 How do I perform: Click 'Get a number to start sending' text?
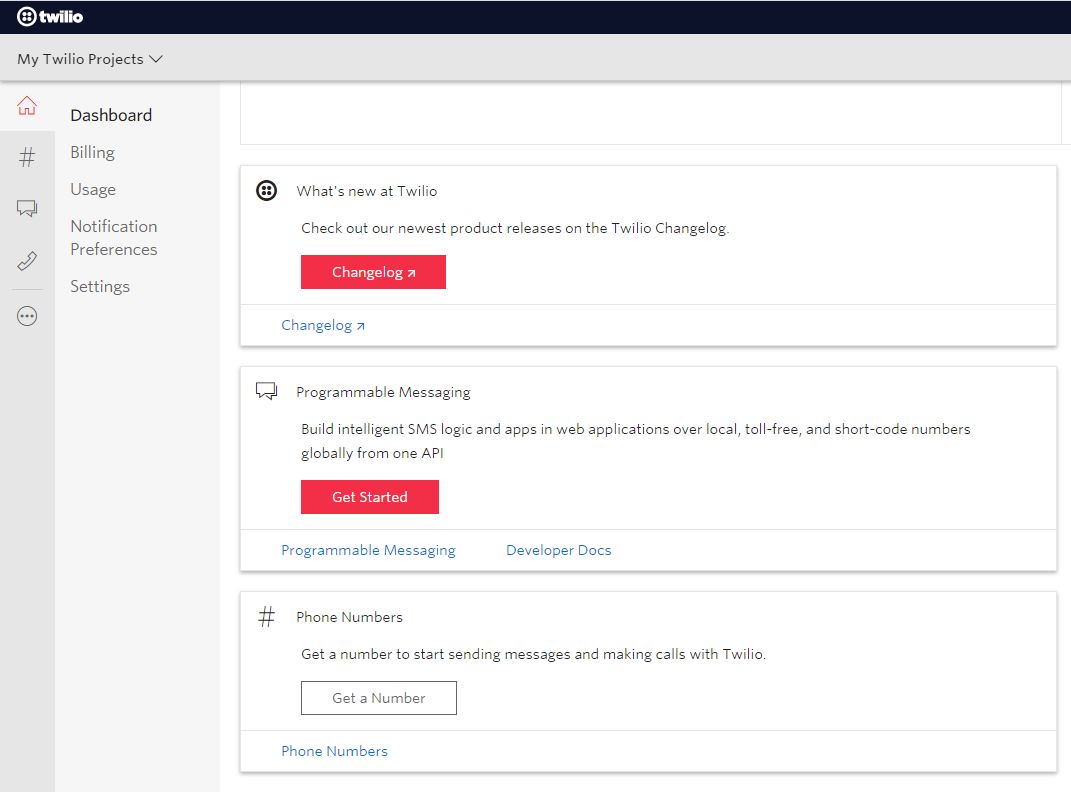tap(533, 654)
